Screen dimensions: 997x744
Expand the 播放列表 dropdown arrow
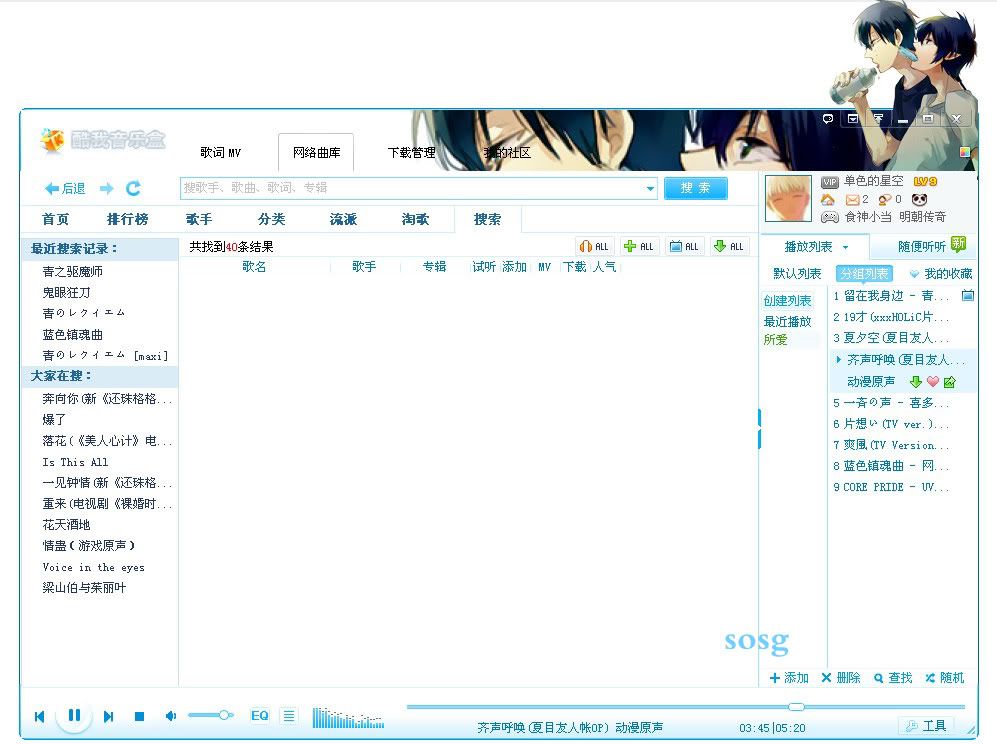(845, 247)
